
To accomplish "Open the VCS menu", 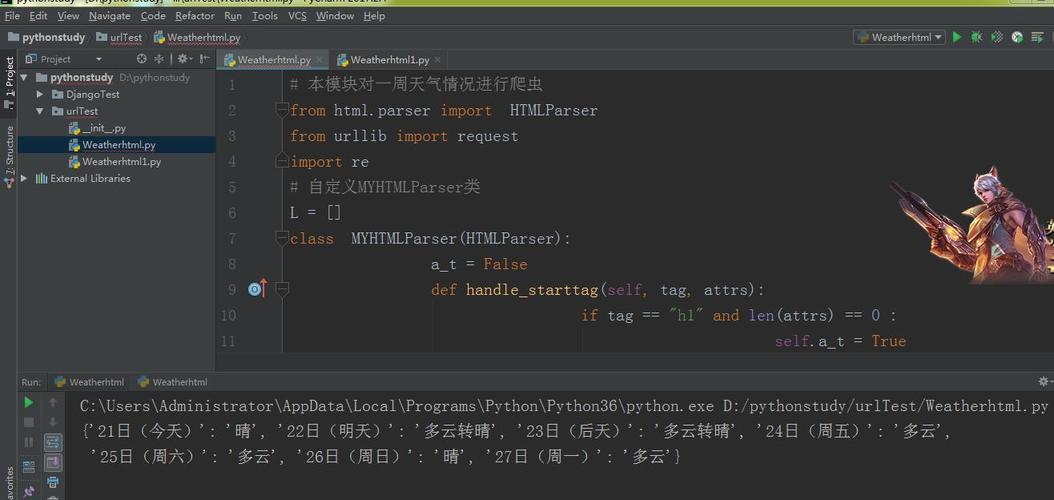I will (297, 15).
